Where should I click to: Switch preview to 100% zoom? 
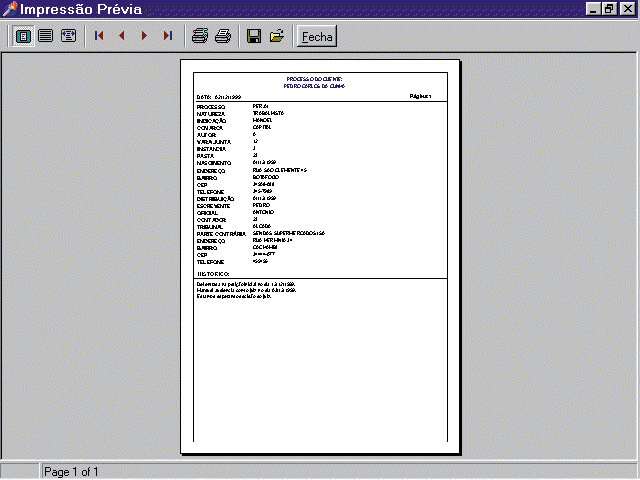45,36
